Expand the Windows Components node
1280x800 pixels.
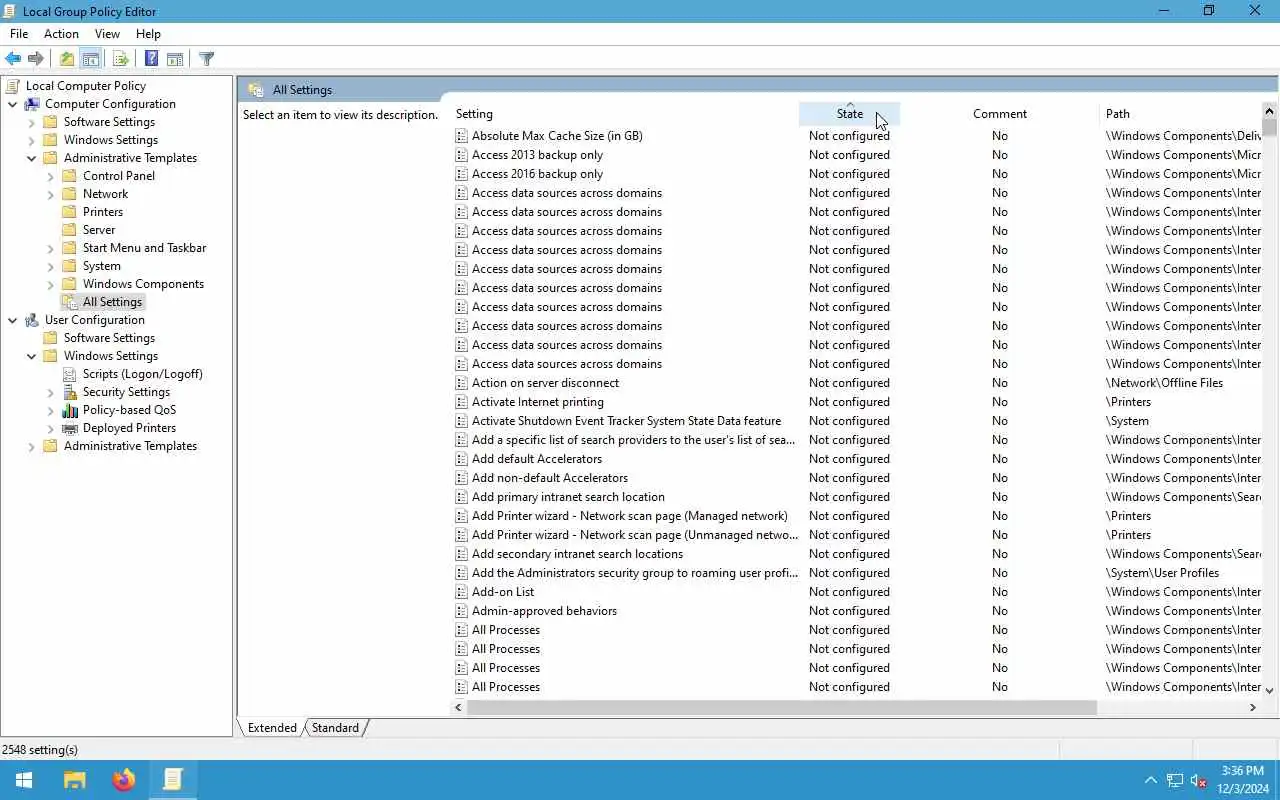click(x=50, y=284)
